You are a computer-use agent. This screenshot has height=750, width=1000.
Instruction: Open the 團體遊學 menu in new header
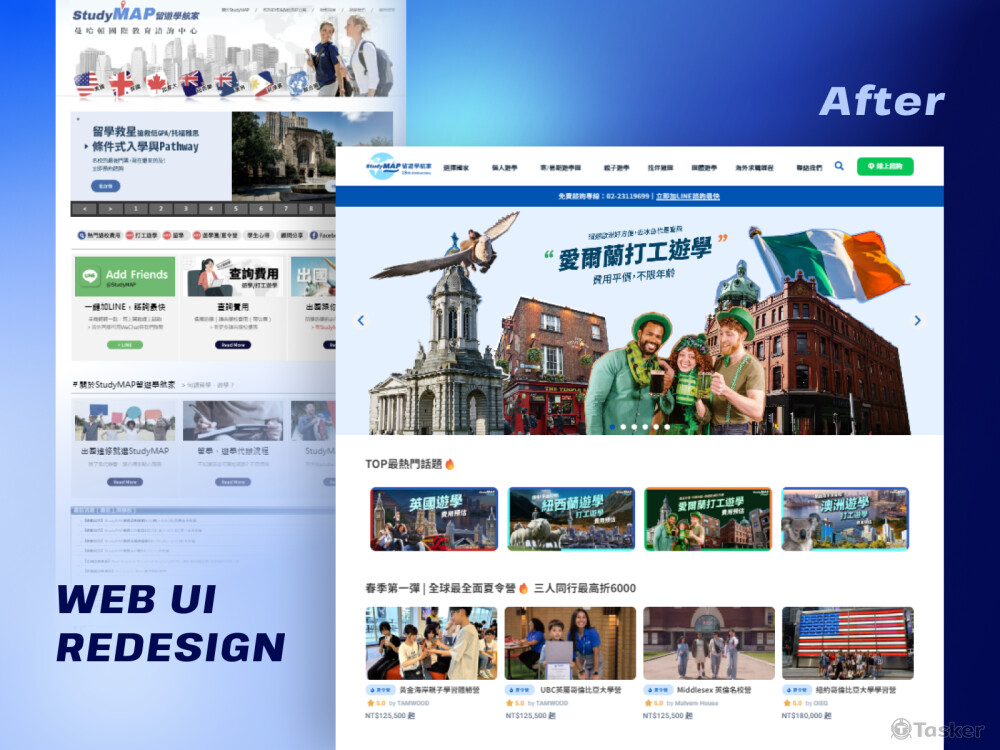[x=704, y=168]
